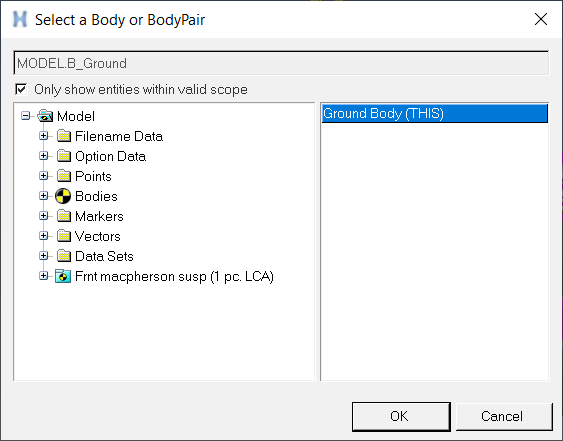Uncheck Only show entities within valid scope

[21, 89]
